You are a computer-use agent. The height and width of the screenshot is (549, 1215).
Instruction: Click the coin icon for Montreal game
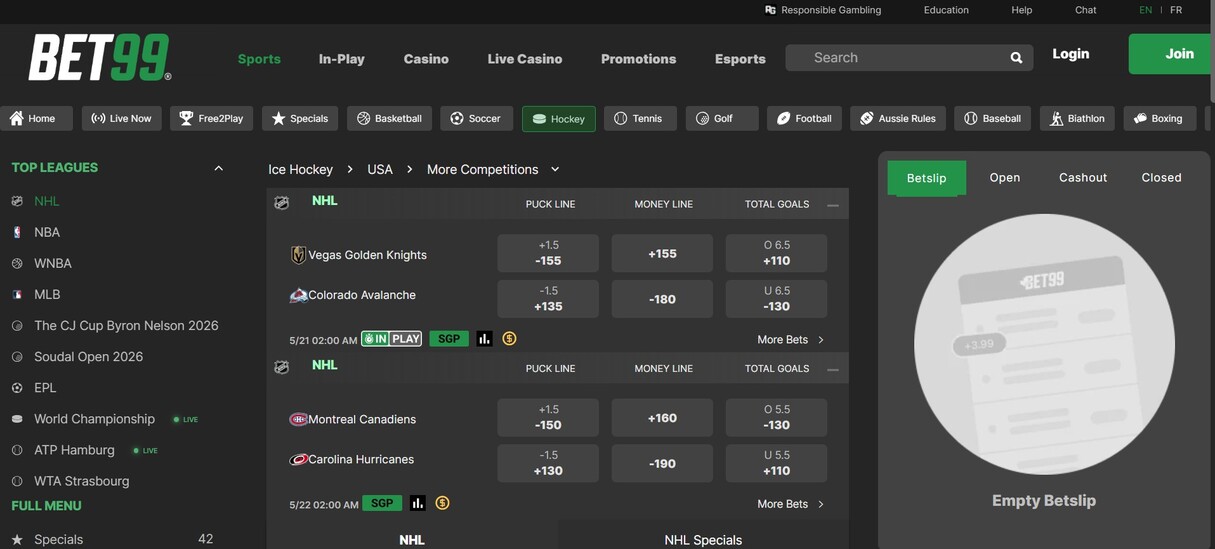(442, 503)
